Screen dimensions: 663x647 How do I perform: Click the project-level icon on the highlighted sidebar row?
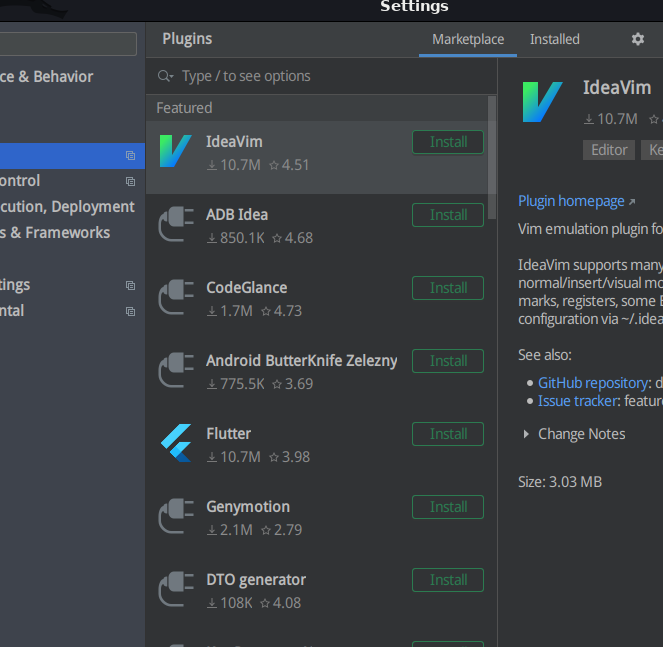131,156
